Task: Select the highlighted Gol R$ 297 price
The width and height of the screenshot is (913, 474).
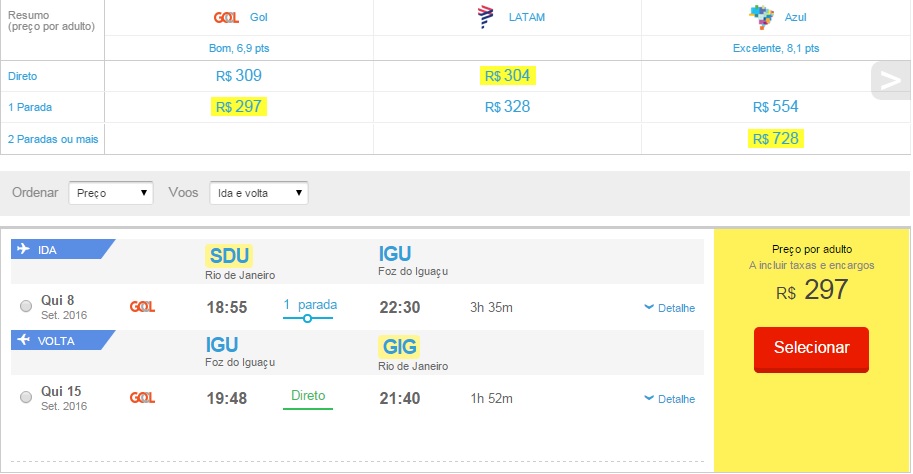Action: tap(239, 107)
